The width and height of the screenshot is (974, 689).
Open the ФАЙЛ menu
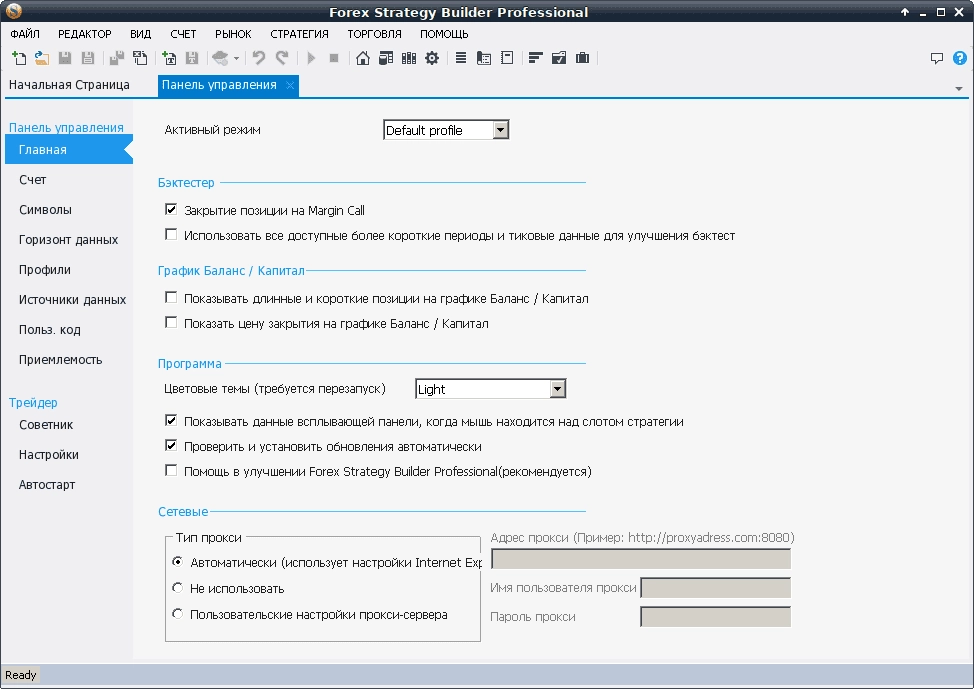click(x=25, y=34)
